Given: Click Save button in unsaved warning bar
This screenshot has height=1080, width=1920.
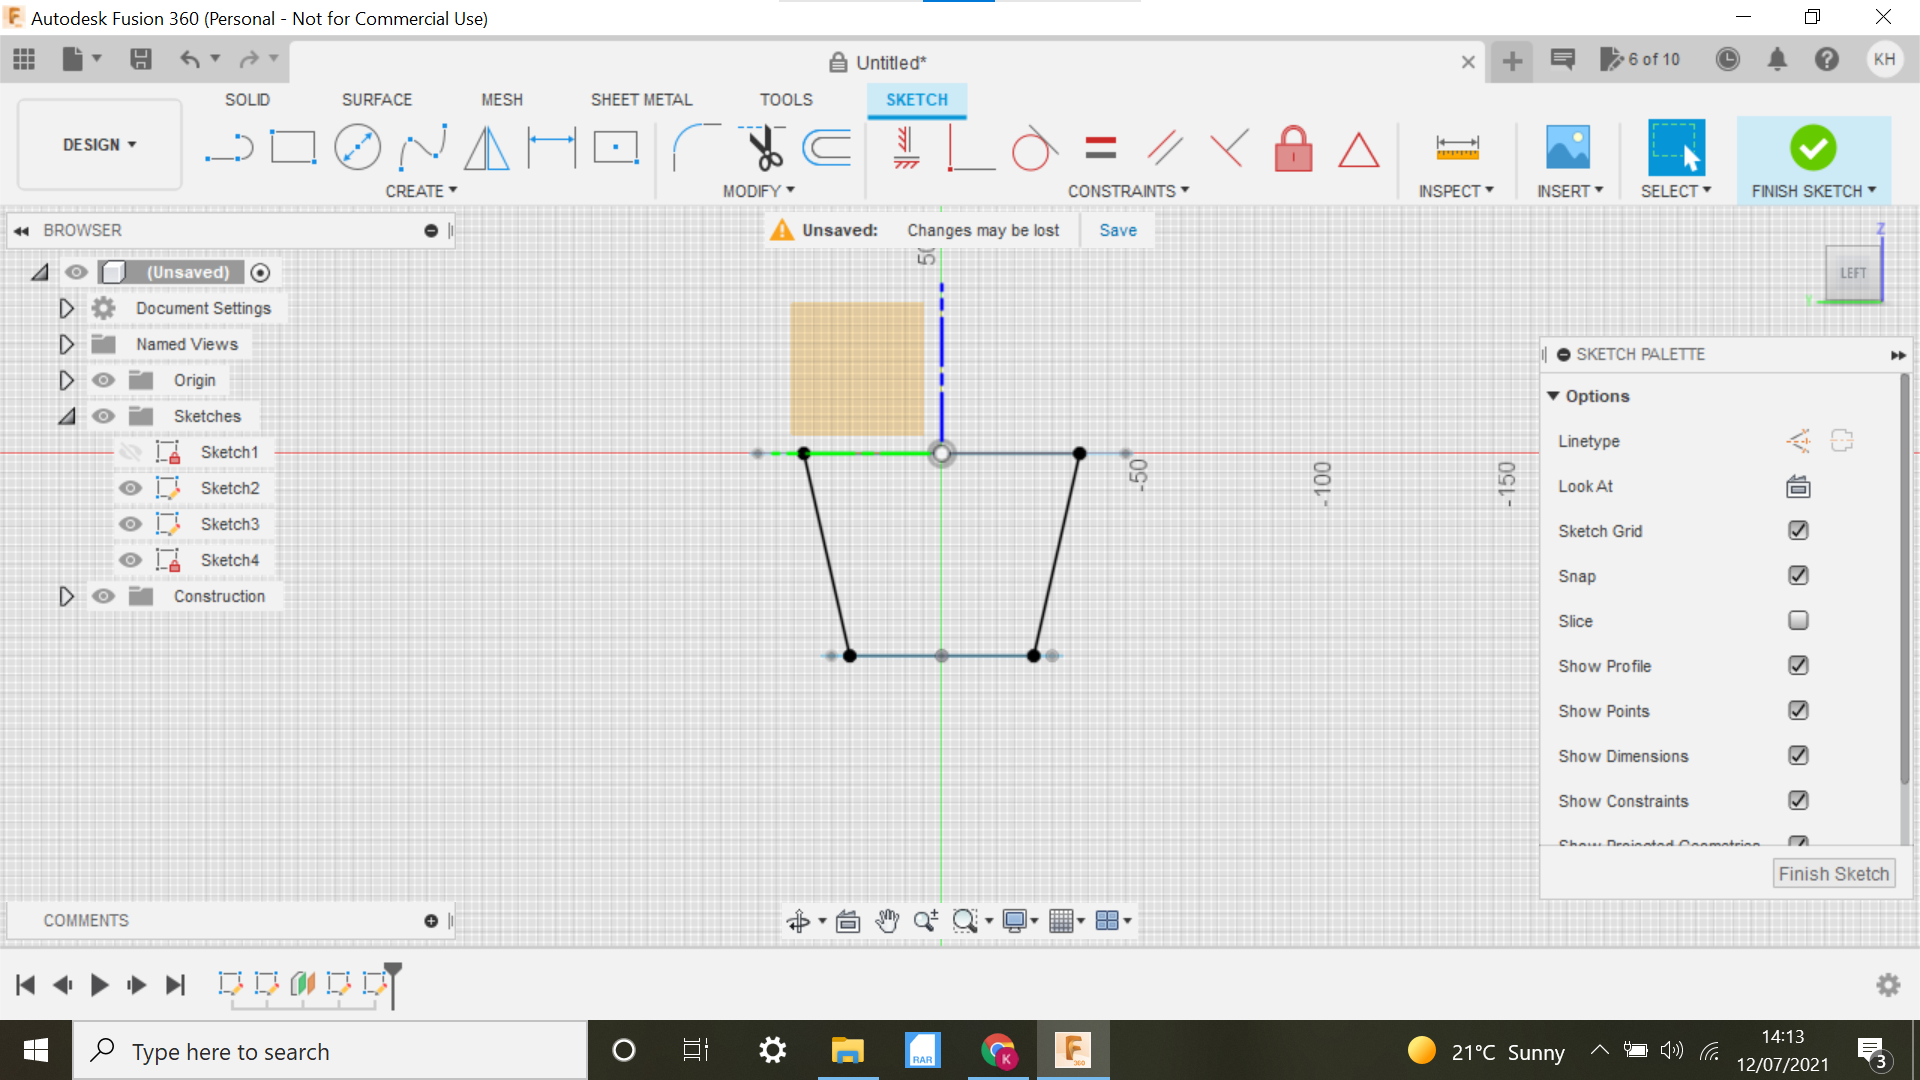Looking at the screenshot, I should tap(1117, 229).
